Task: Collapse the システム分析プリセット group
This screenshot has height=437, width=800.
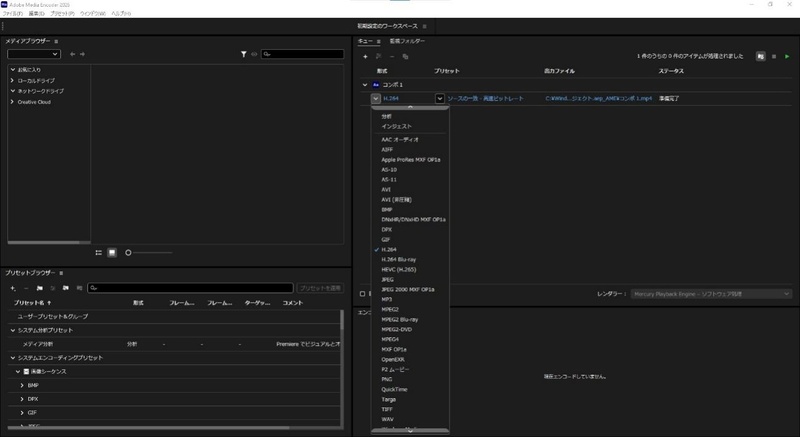Action: pos(13,330)
